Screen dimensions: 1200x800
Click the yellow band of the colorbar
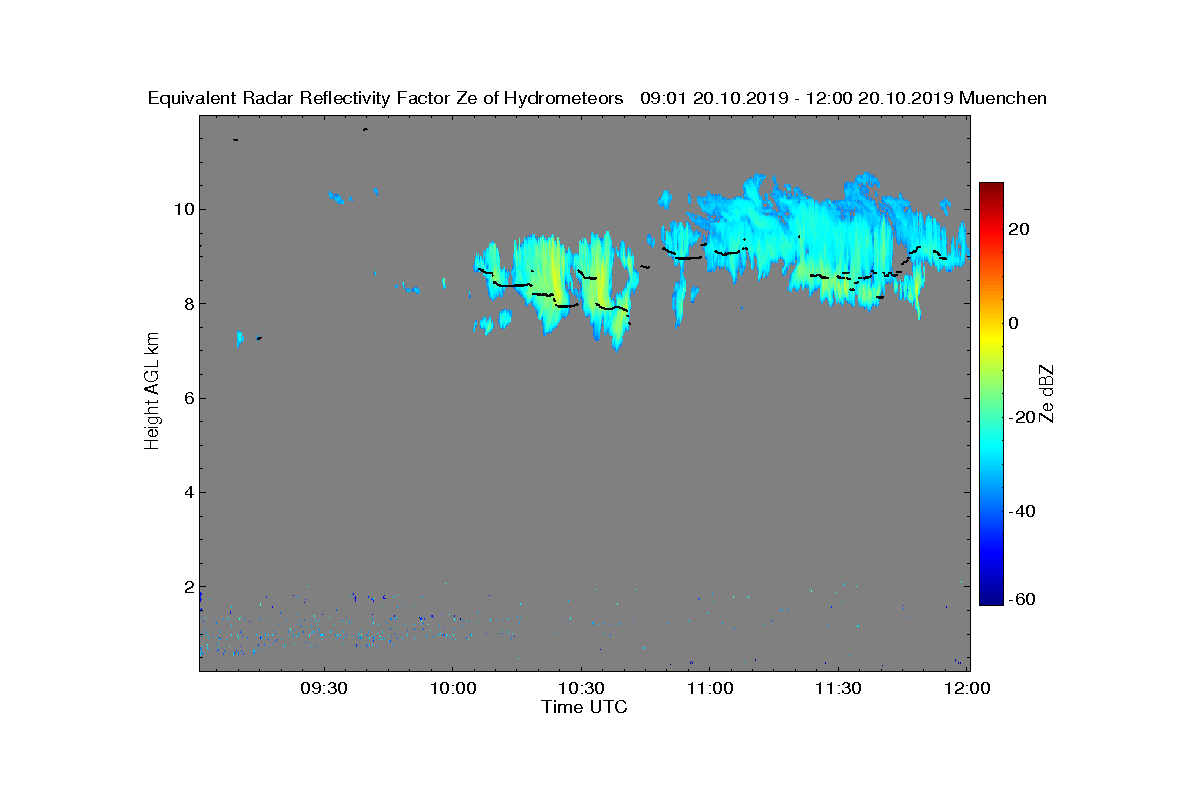(x=991, y=340)
